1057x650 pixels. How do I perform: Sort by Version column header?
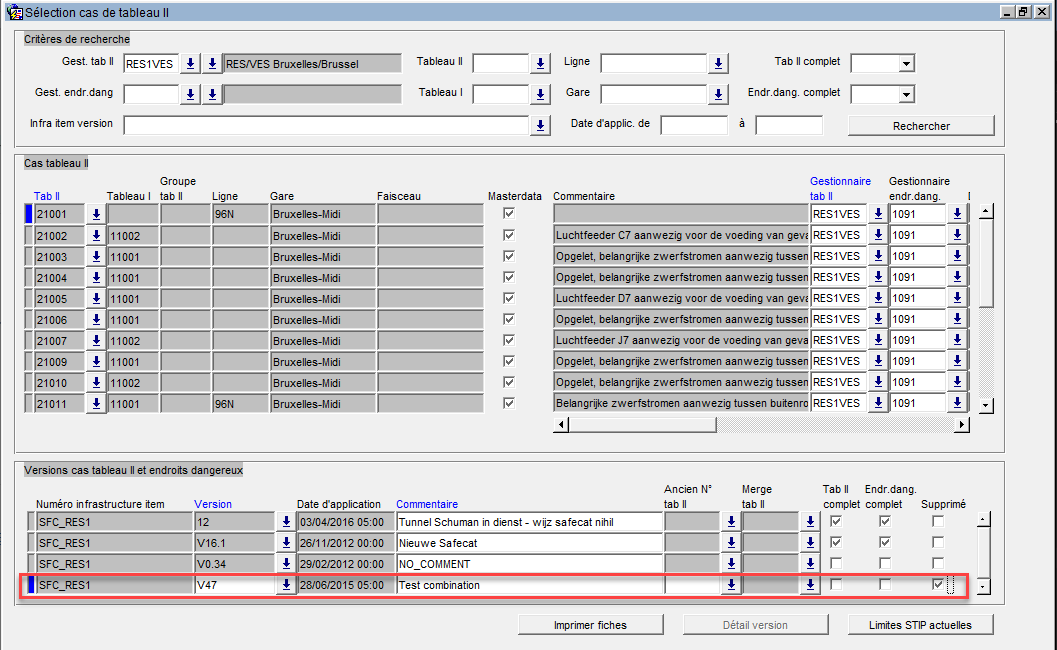(212, 504)
